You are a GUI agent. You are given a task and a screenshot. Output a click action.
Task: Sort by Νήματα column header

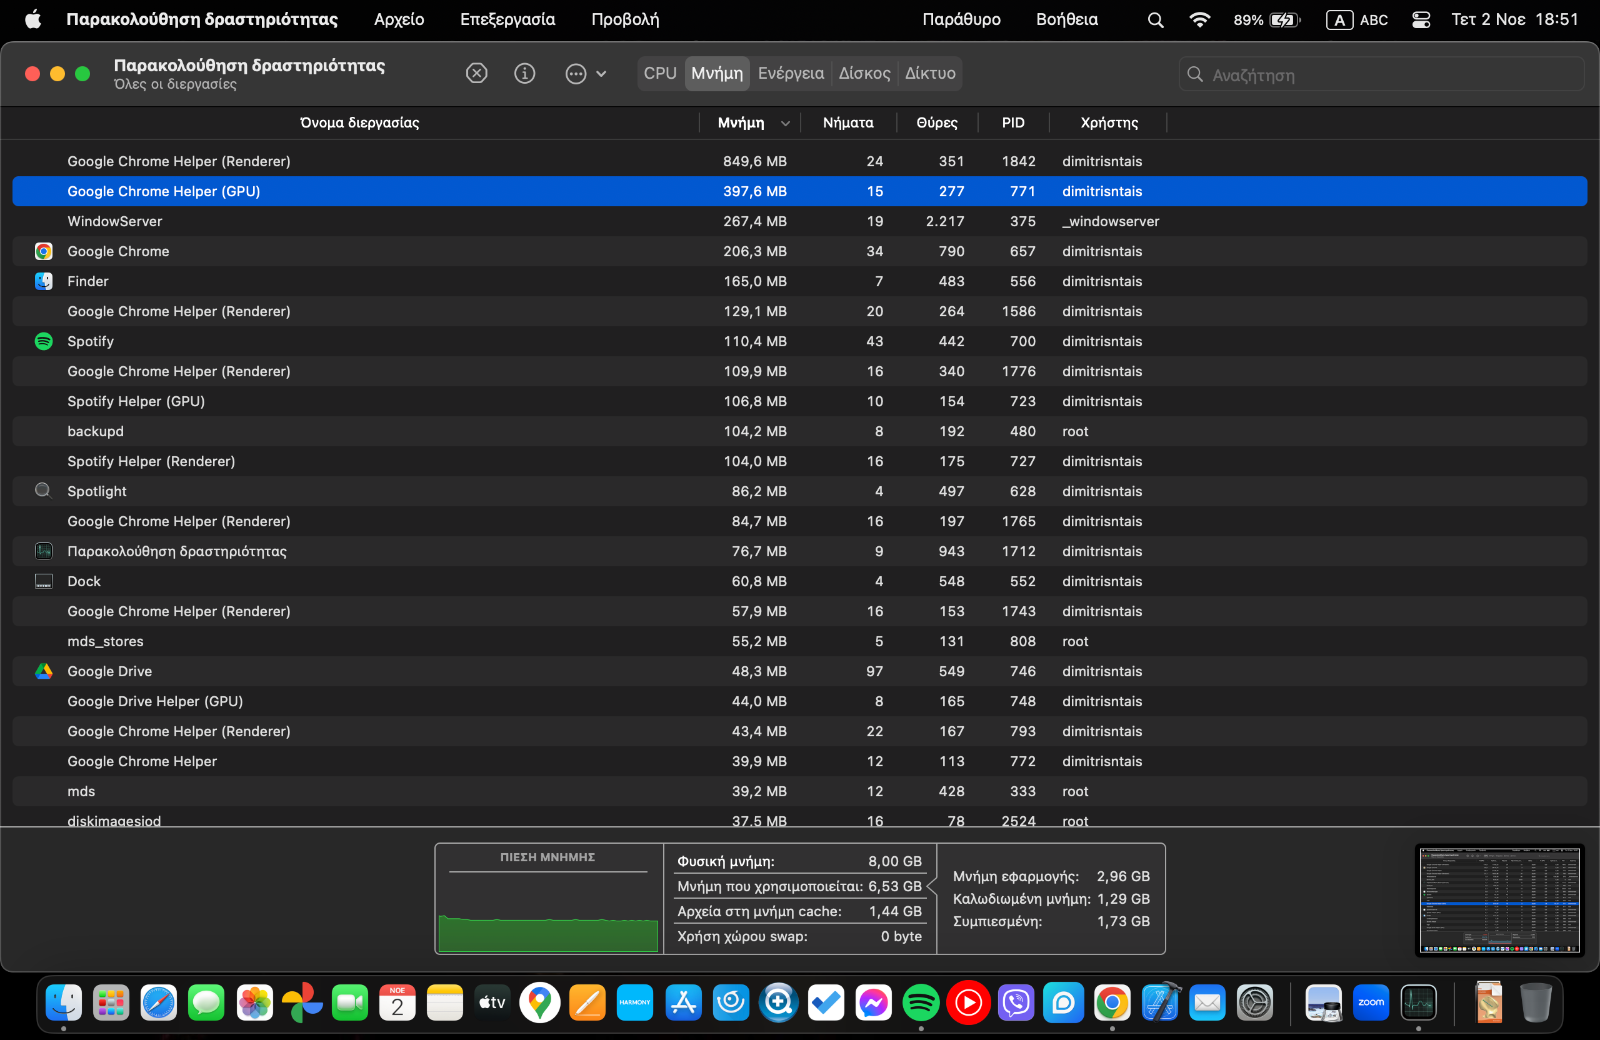[x=848, y=123]
